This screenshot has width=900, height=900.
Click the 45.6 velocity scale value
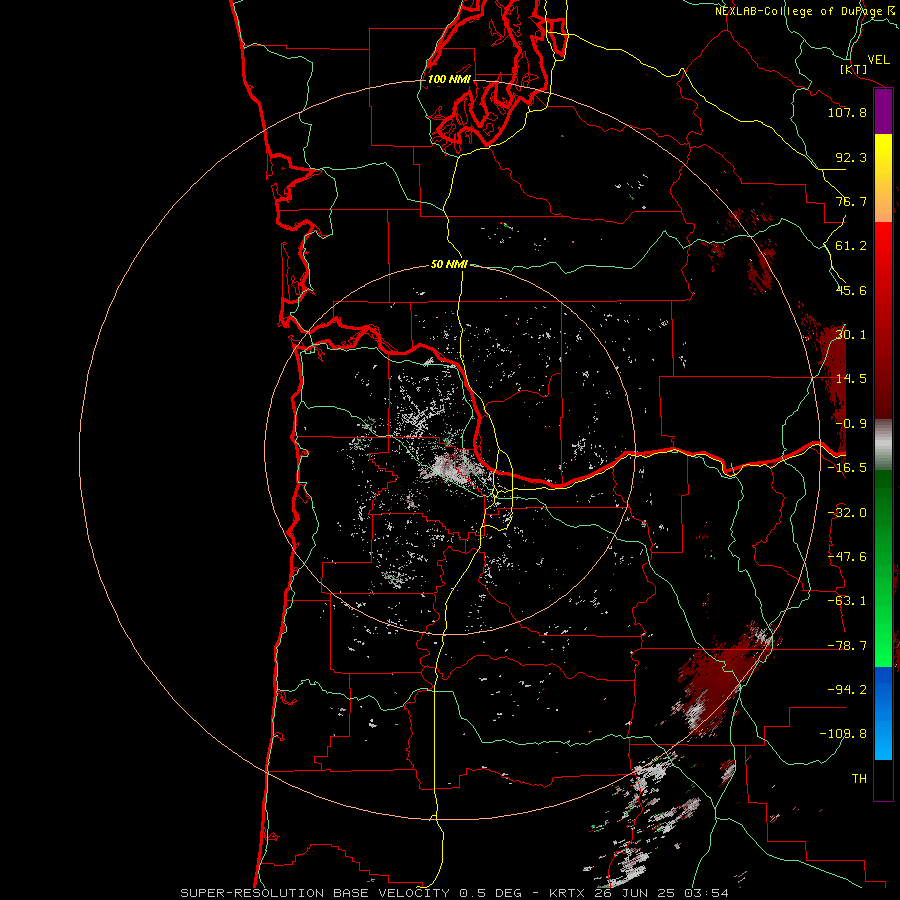coord(851,290)
